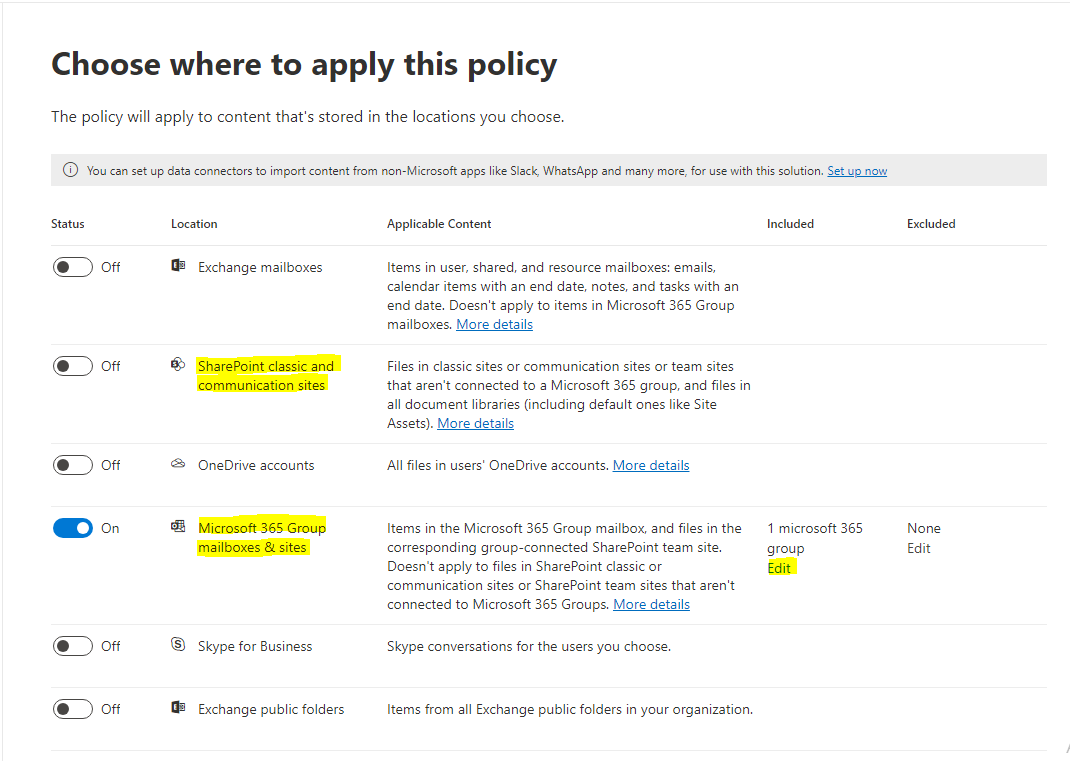Select the Microsoft 365 Group mailboxes & sites label
Viewport: 1070px width, 761px height.
262,537
